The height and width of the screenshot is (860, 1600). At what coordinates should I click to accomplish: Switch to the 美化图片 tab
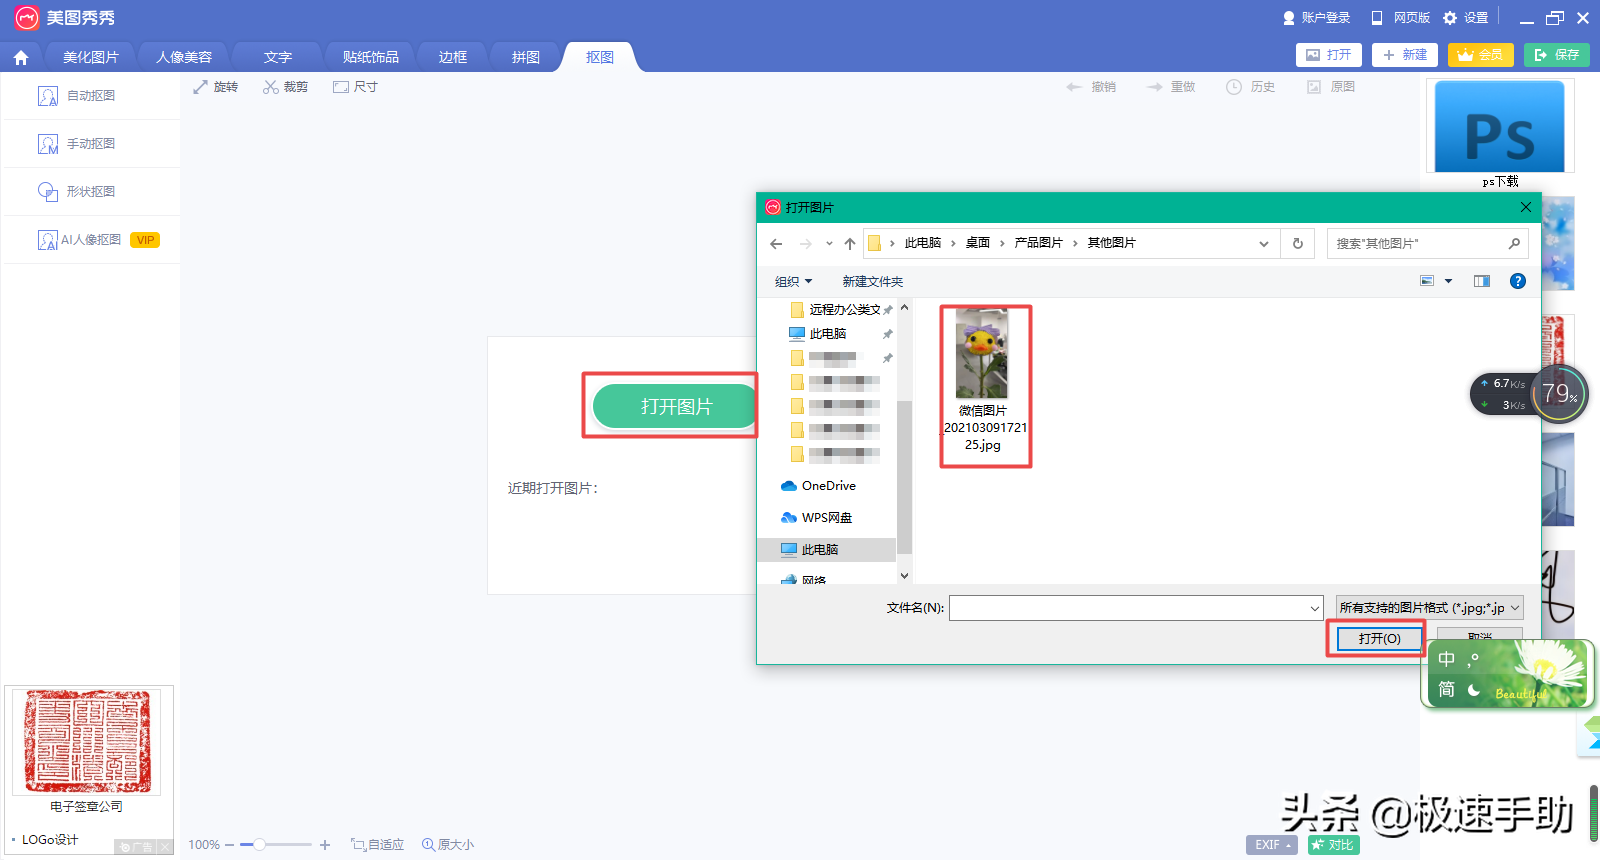(x=90, y=57)
